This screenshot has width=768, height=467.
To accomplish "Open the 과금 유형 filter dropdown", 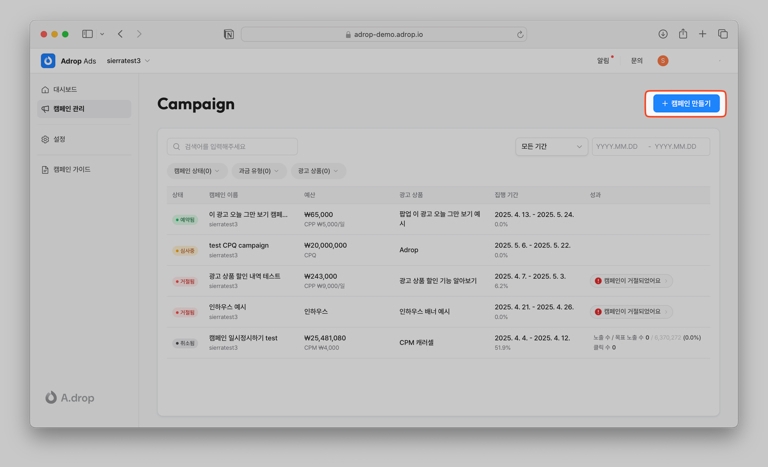I will pyautogui.click(x=259, y=171).
